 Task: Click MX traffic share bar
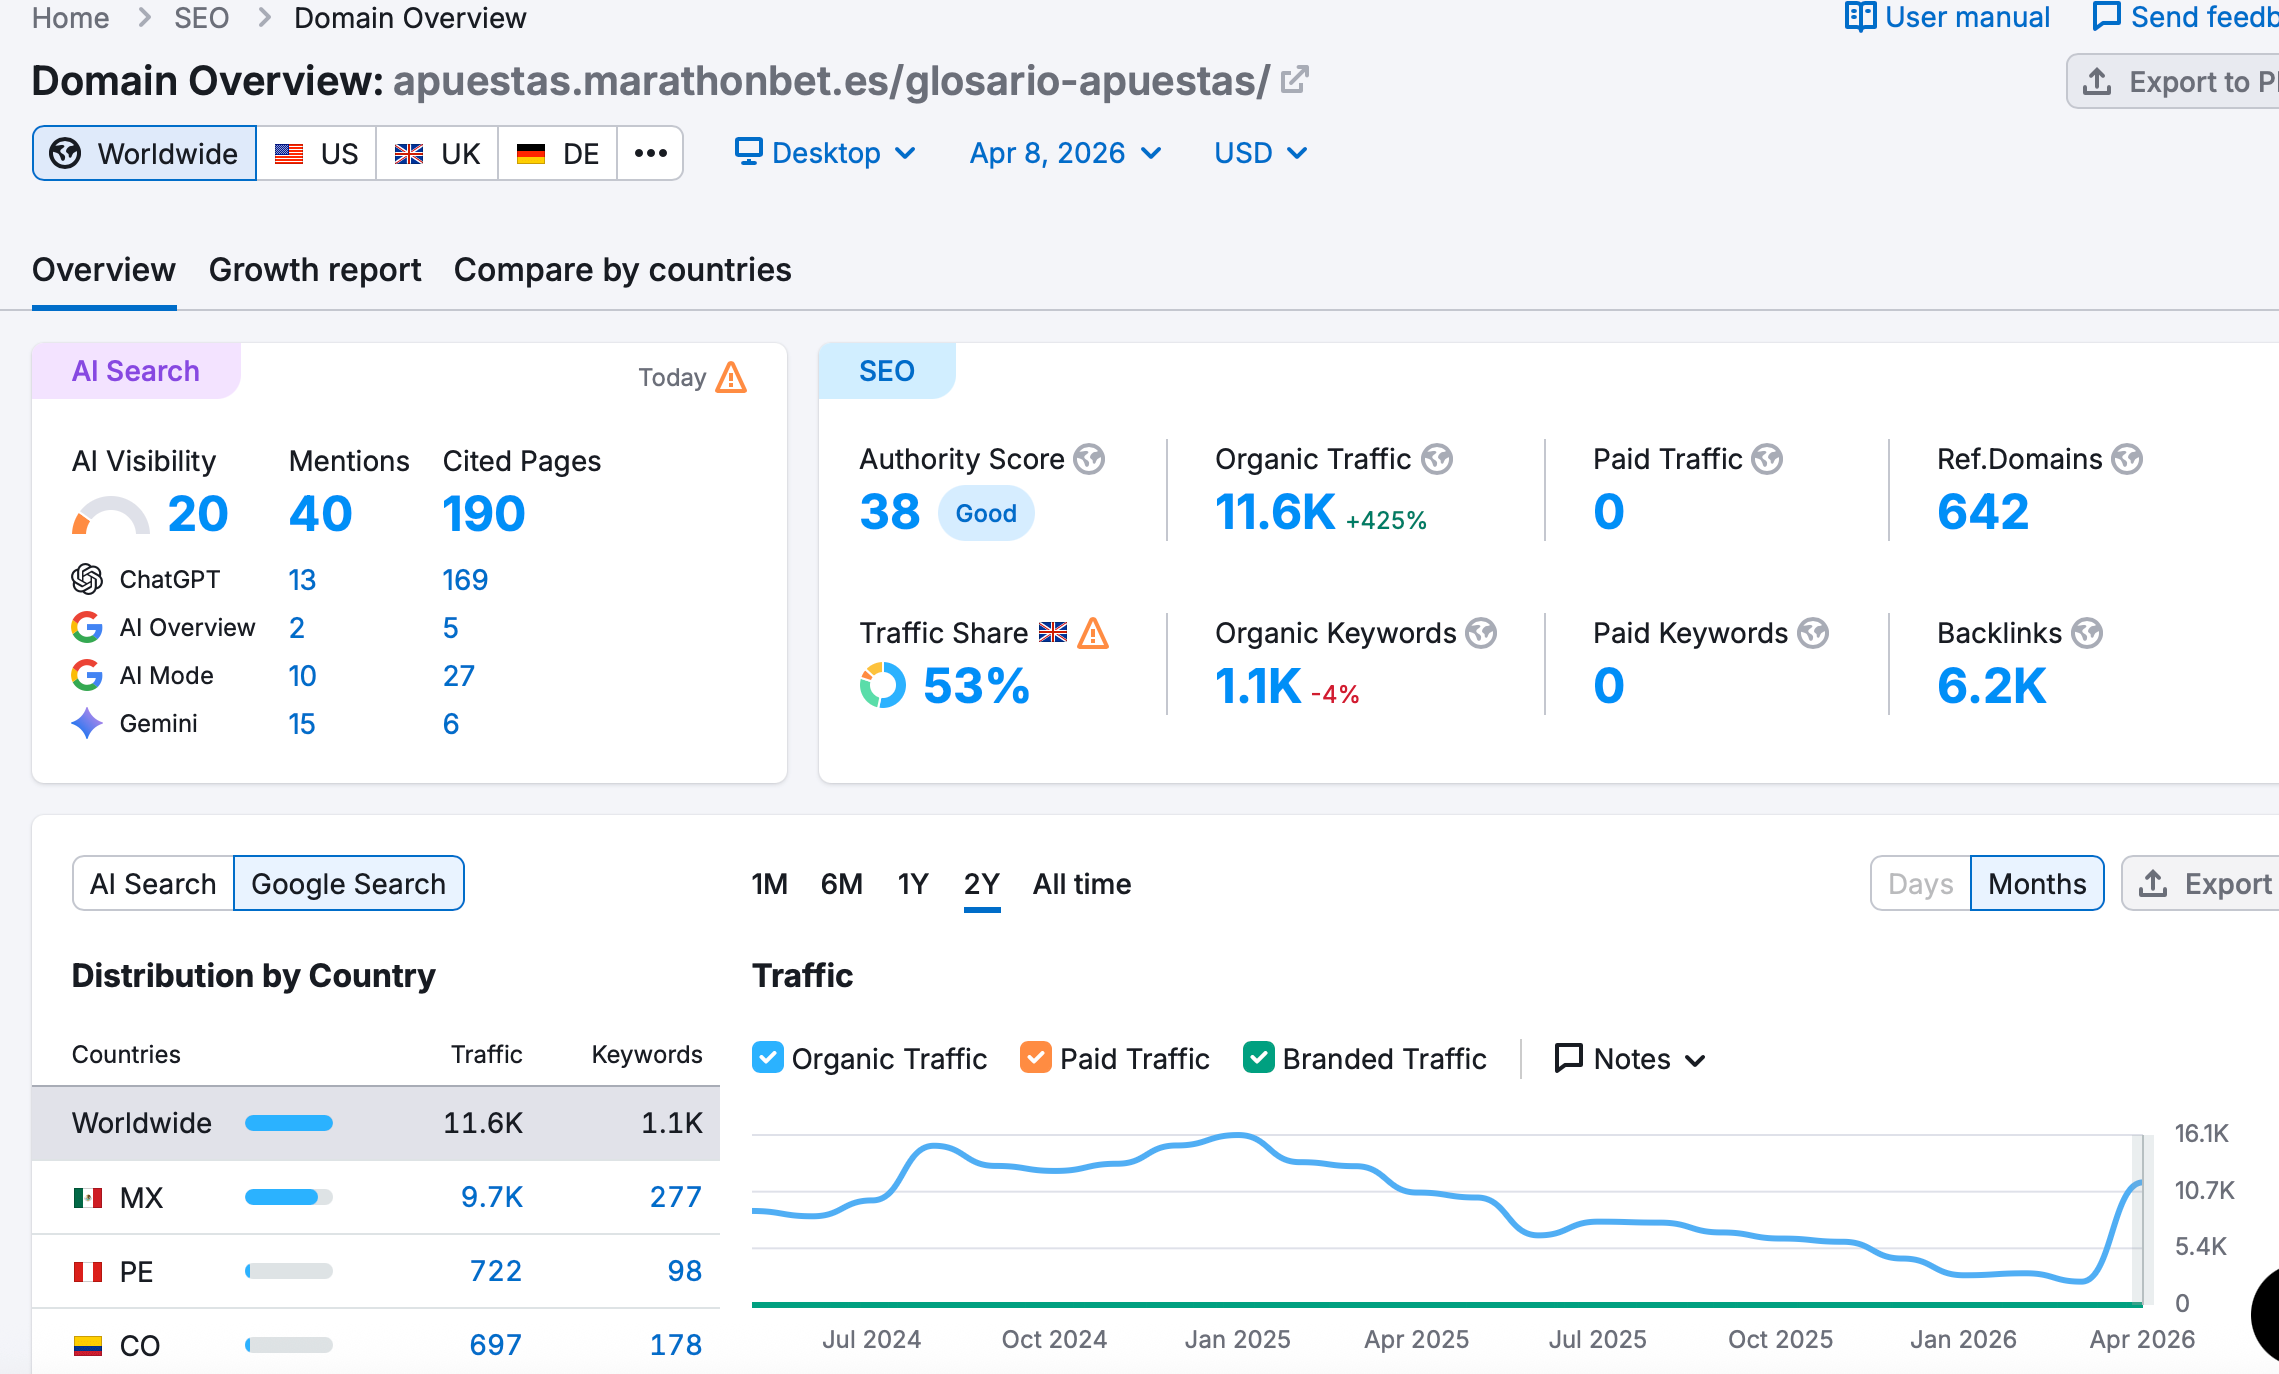288,1197
